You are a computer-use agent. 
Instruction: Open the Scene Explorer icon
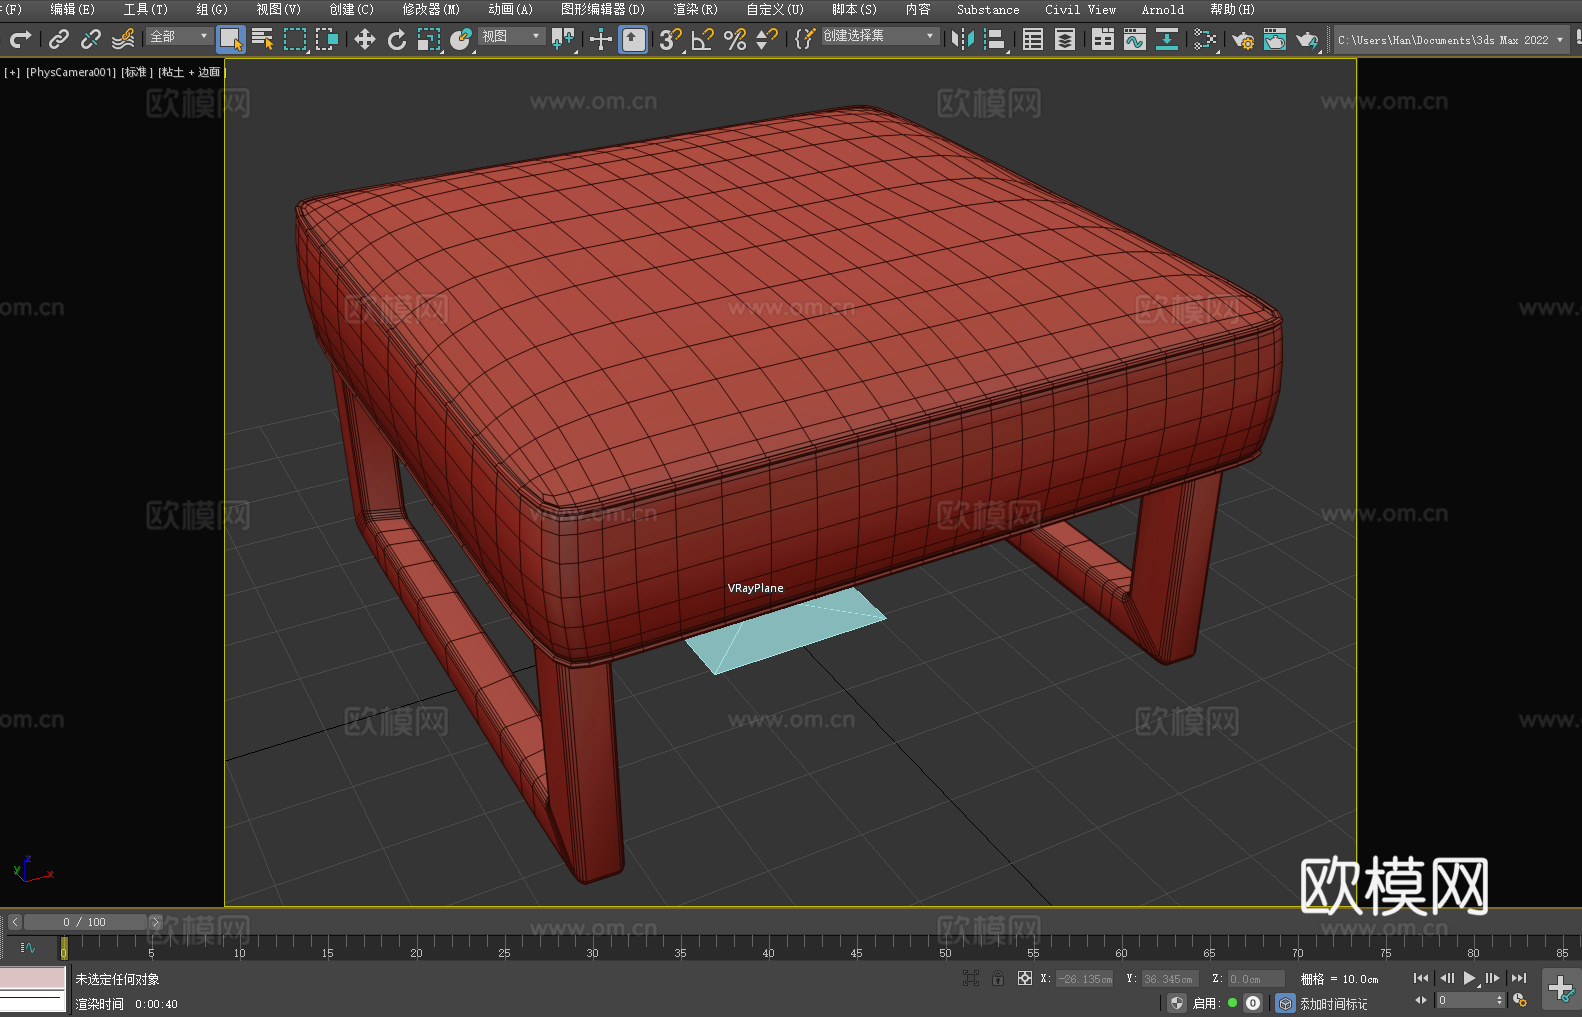[1033, 39]
